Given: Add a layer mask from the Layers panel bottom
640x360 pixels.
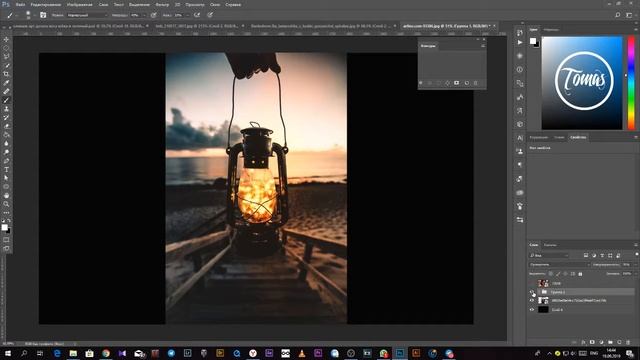Looking at the screenshot, I should pos(592,342).
